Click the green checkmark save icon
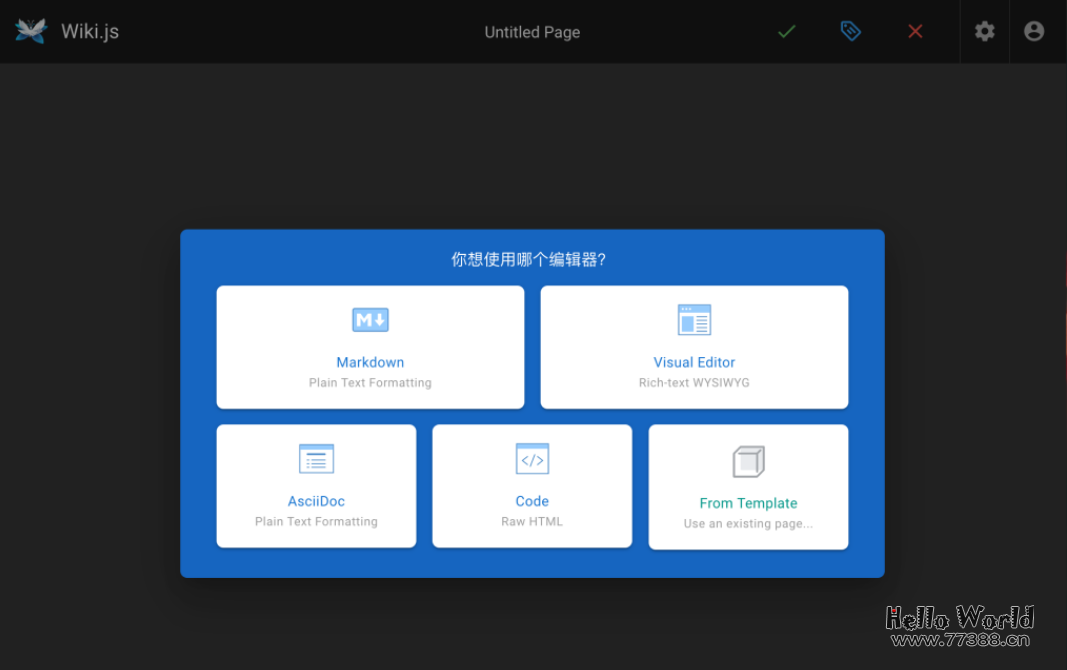The image size is (1067, 670). [786, 31]
